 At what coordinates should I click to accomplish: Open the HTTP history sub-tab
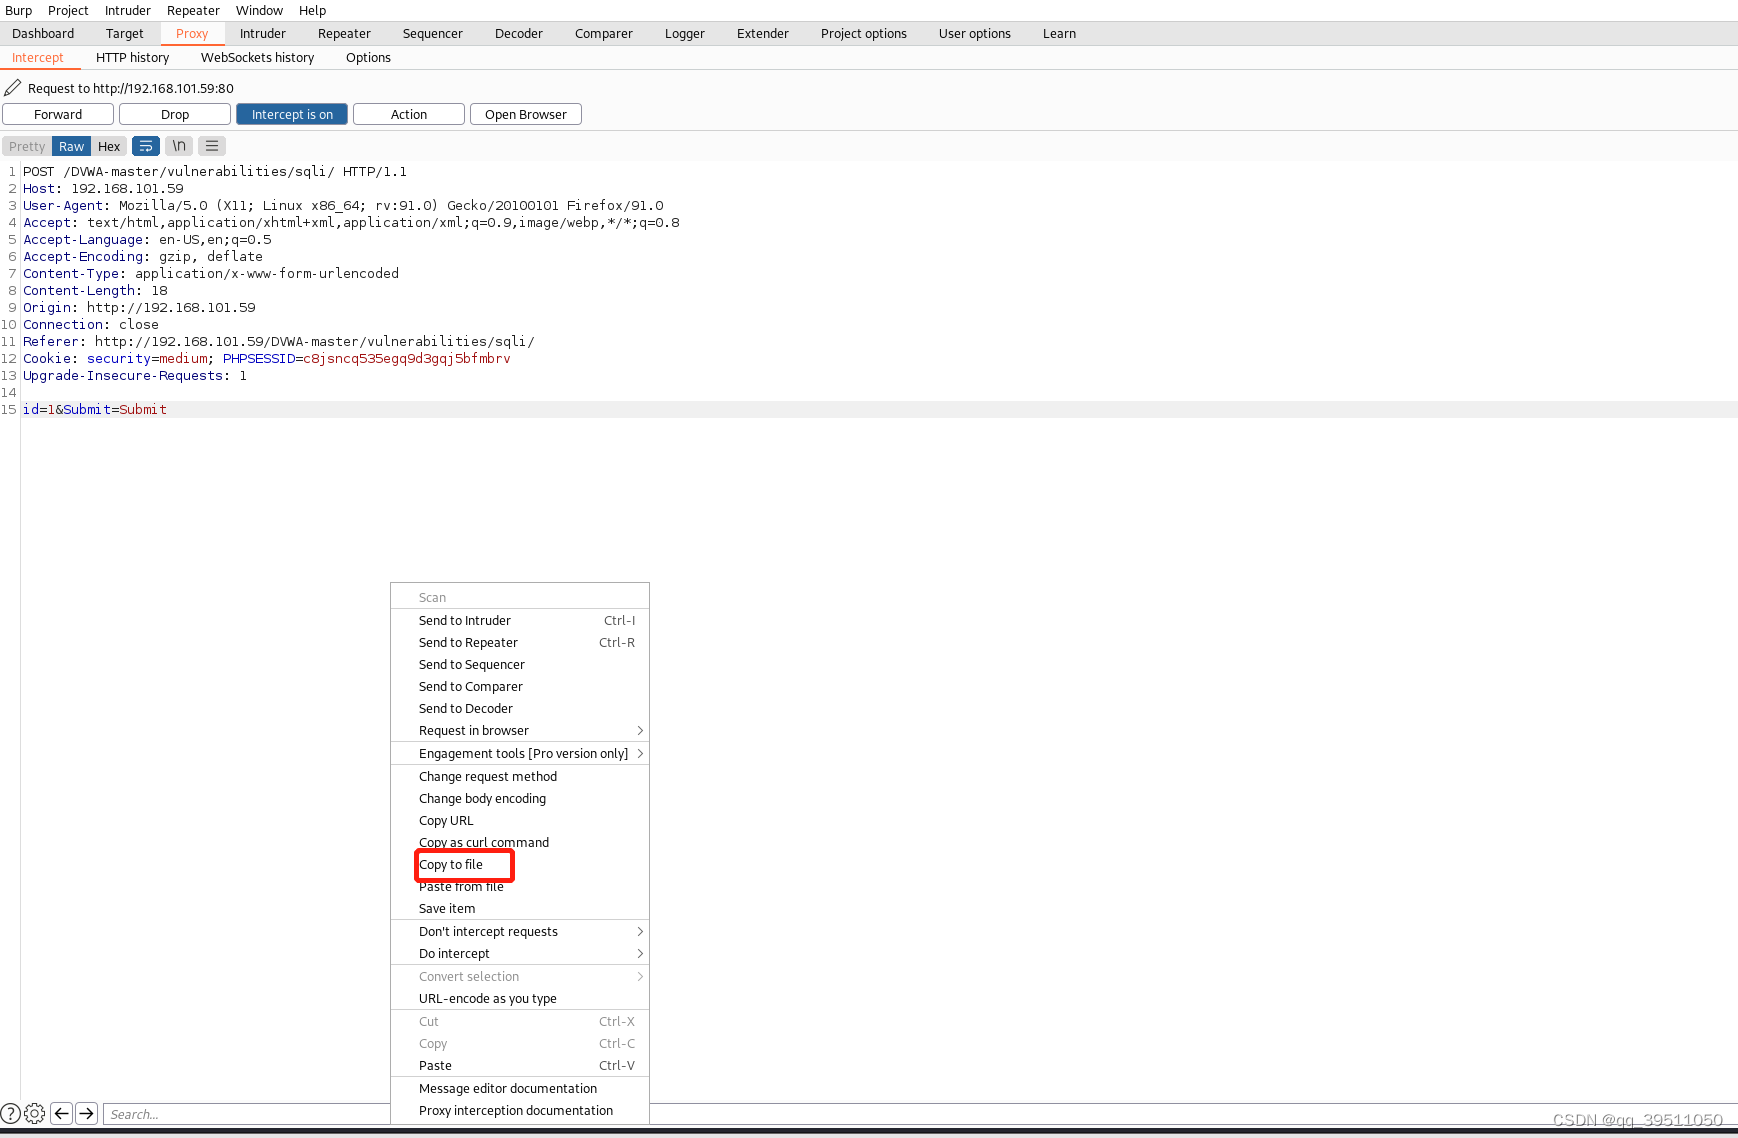[133, 57]
